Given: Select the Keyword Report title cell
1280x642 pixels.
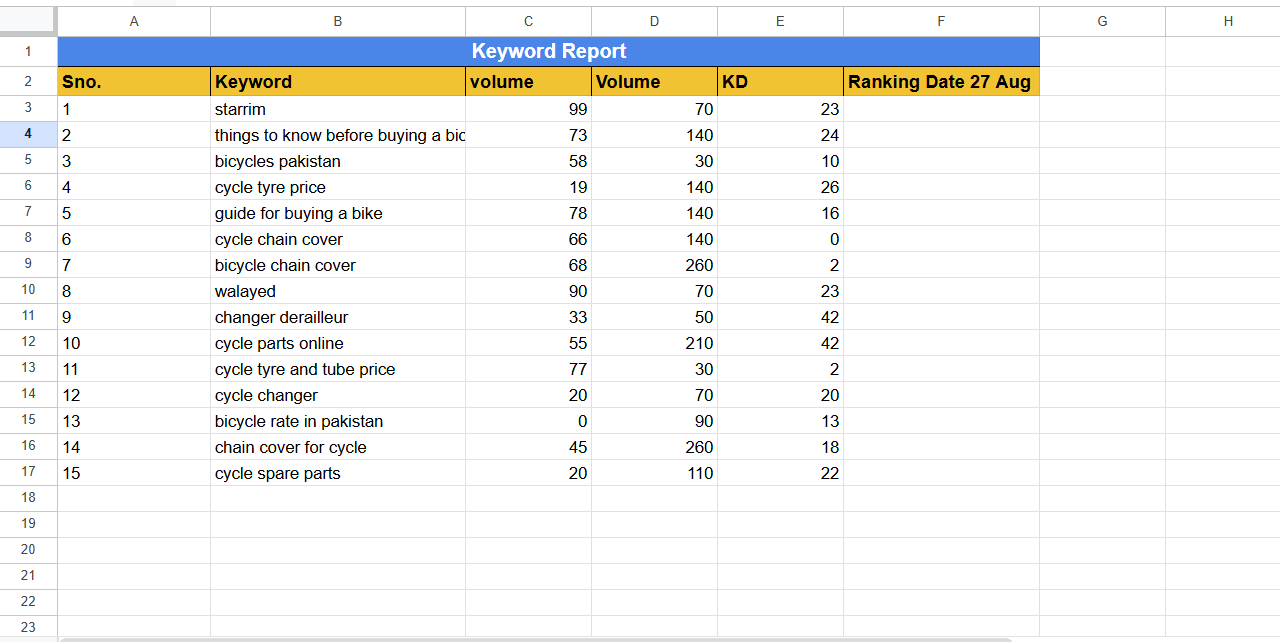Looking at the screenshot, I should point(548,51).
